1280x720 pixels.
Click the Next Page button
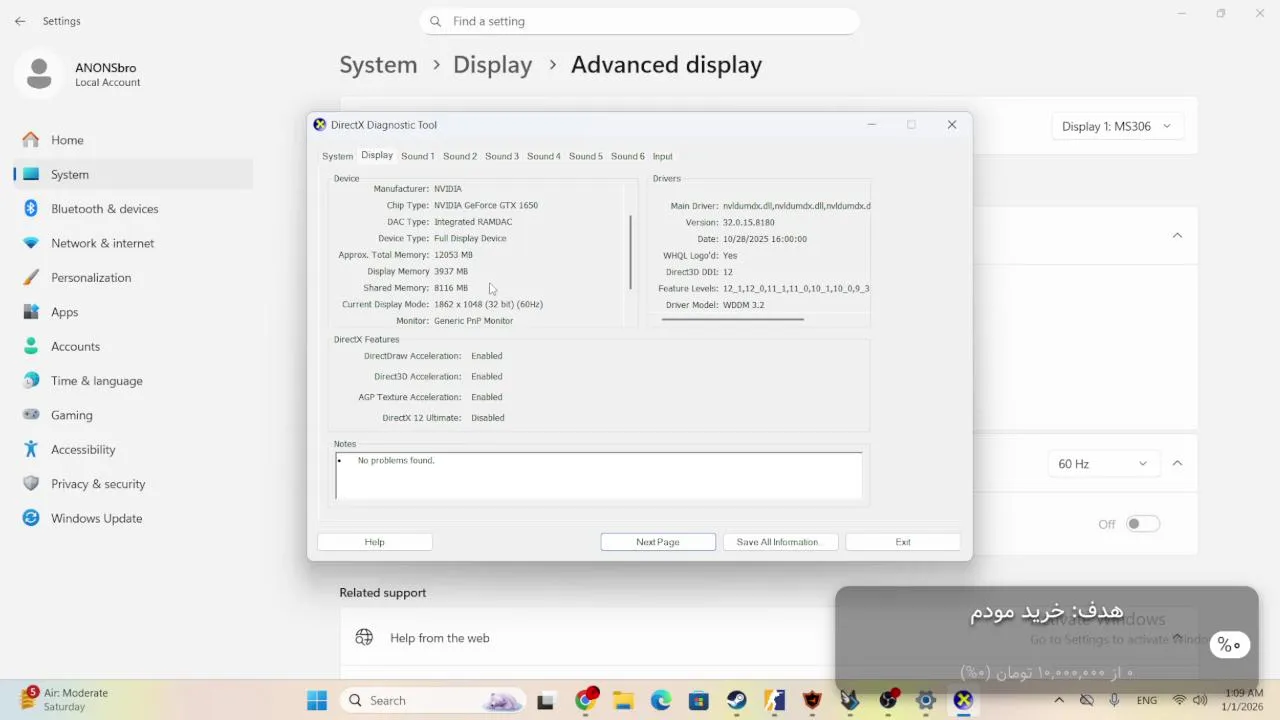(658, 542)
